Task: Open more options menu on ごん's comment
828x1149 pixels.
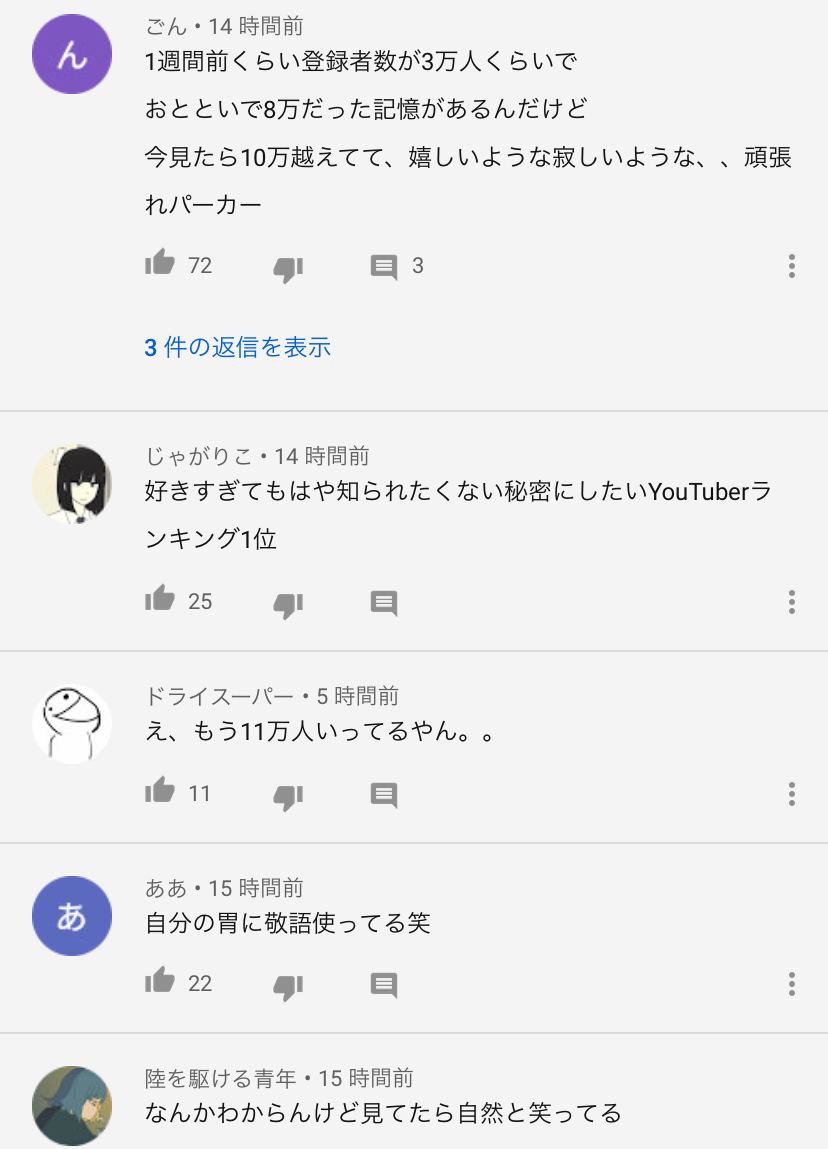Action: [791, 266]
